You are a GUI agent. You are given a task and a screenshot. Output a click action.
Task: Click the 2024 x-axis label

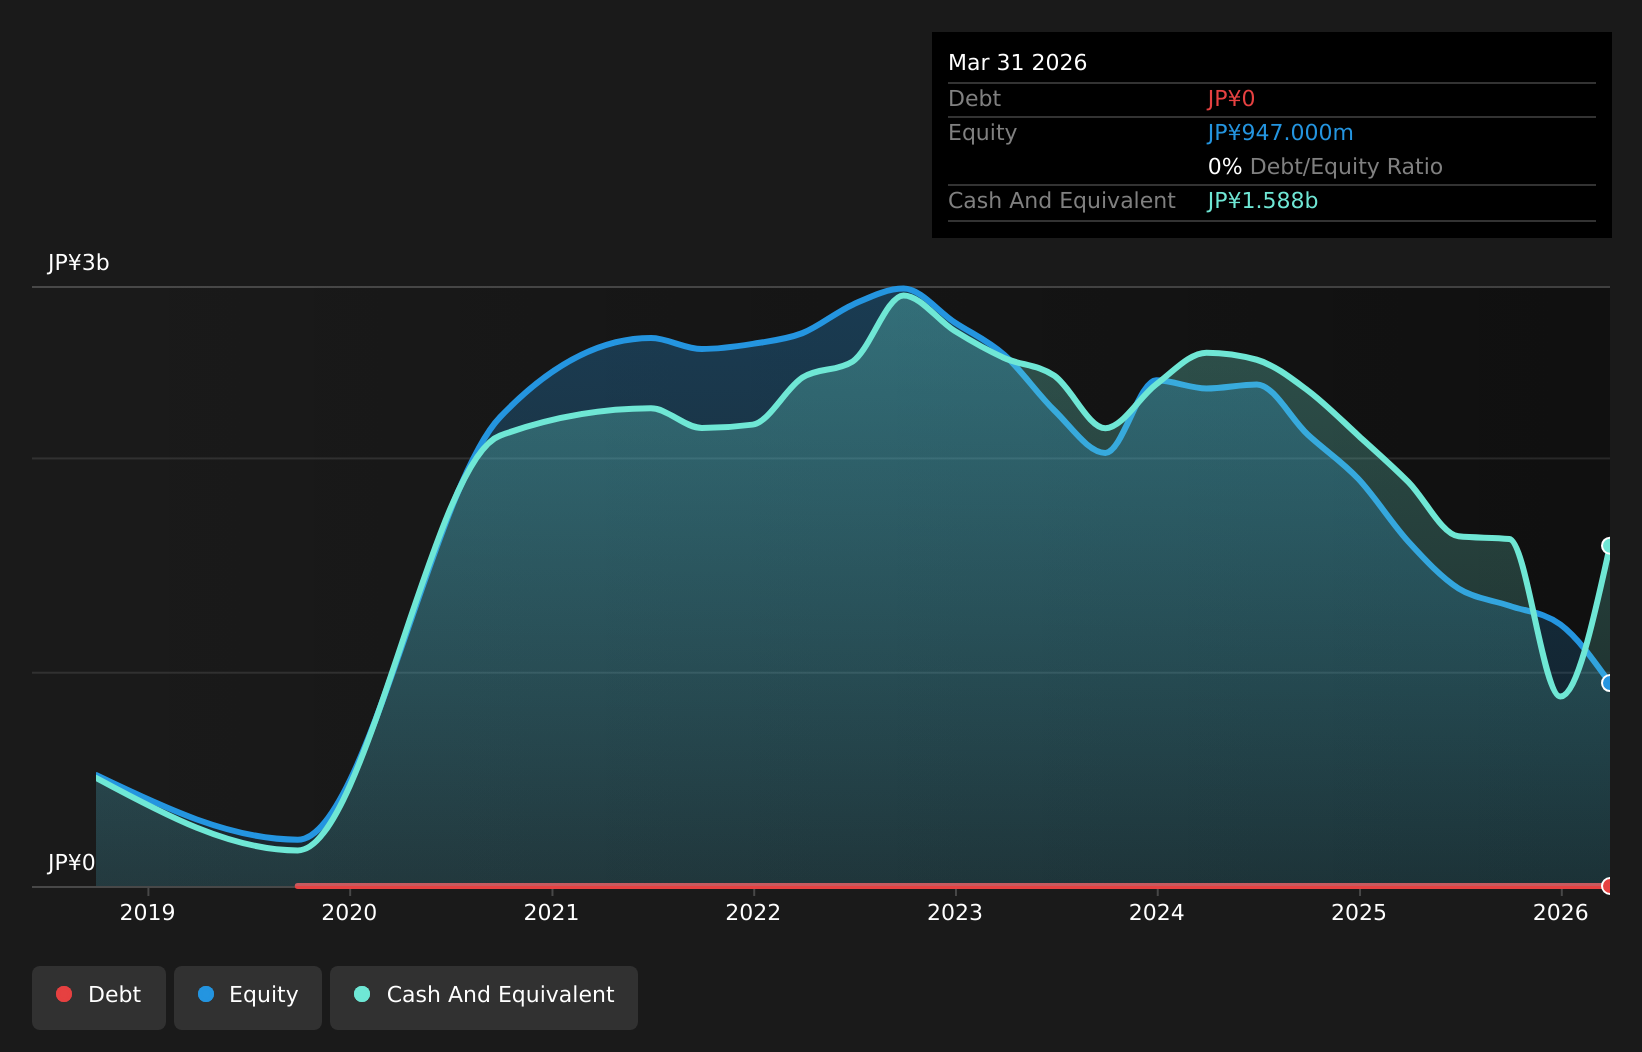(x=1157, y=913)
